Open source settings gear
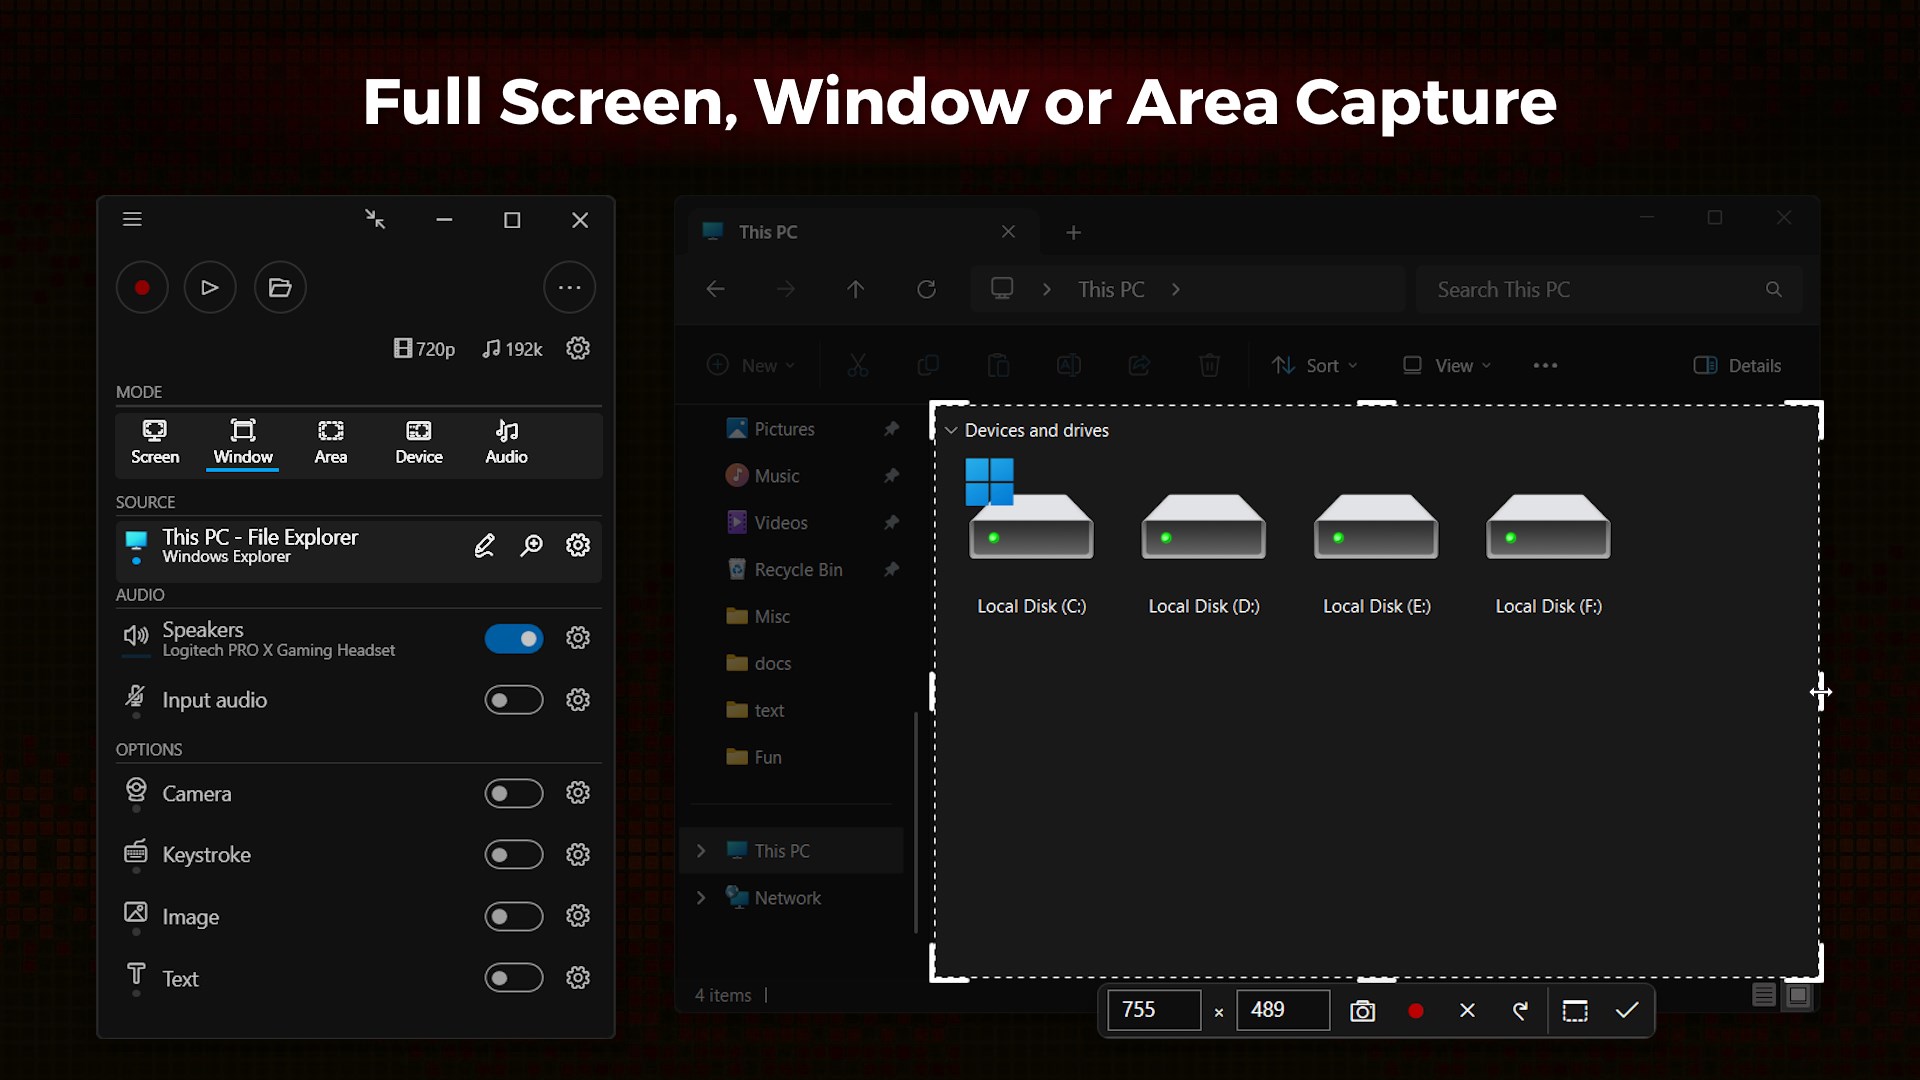The width and height of the screenshot is (1920, 1080). click(578, 545)
